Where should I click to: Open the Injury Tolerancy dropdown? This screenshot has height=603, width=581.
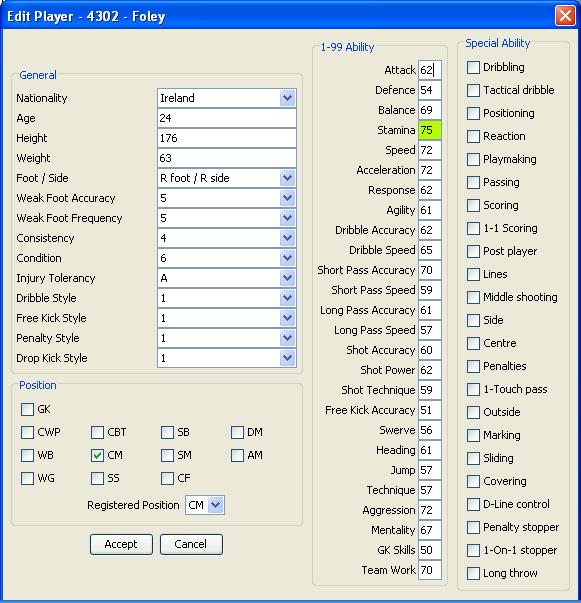288,278
